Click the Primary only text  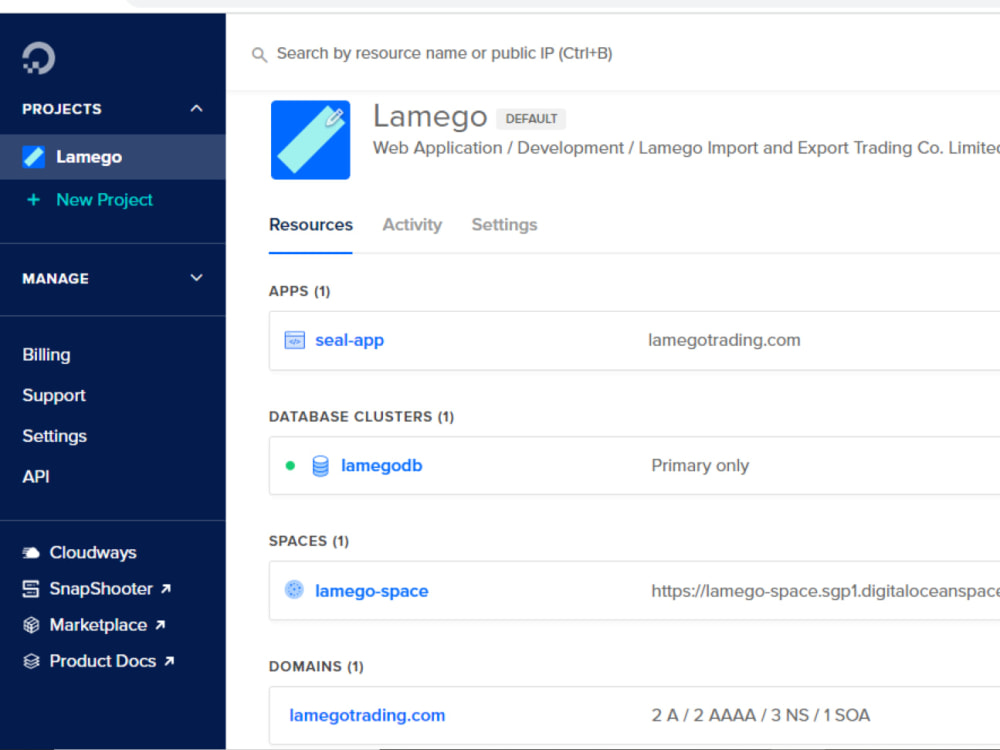click(x=700, y=466)
